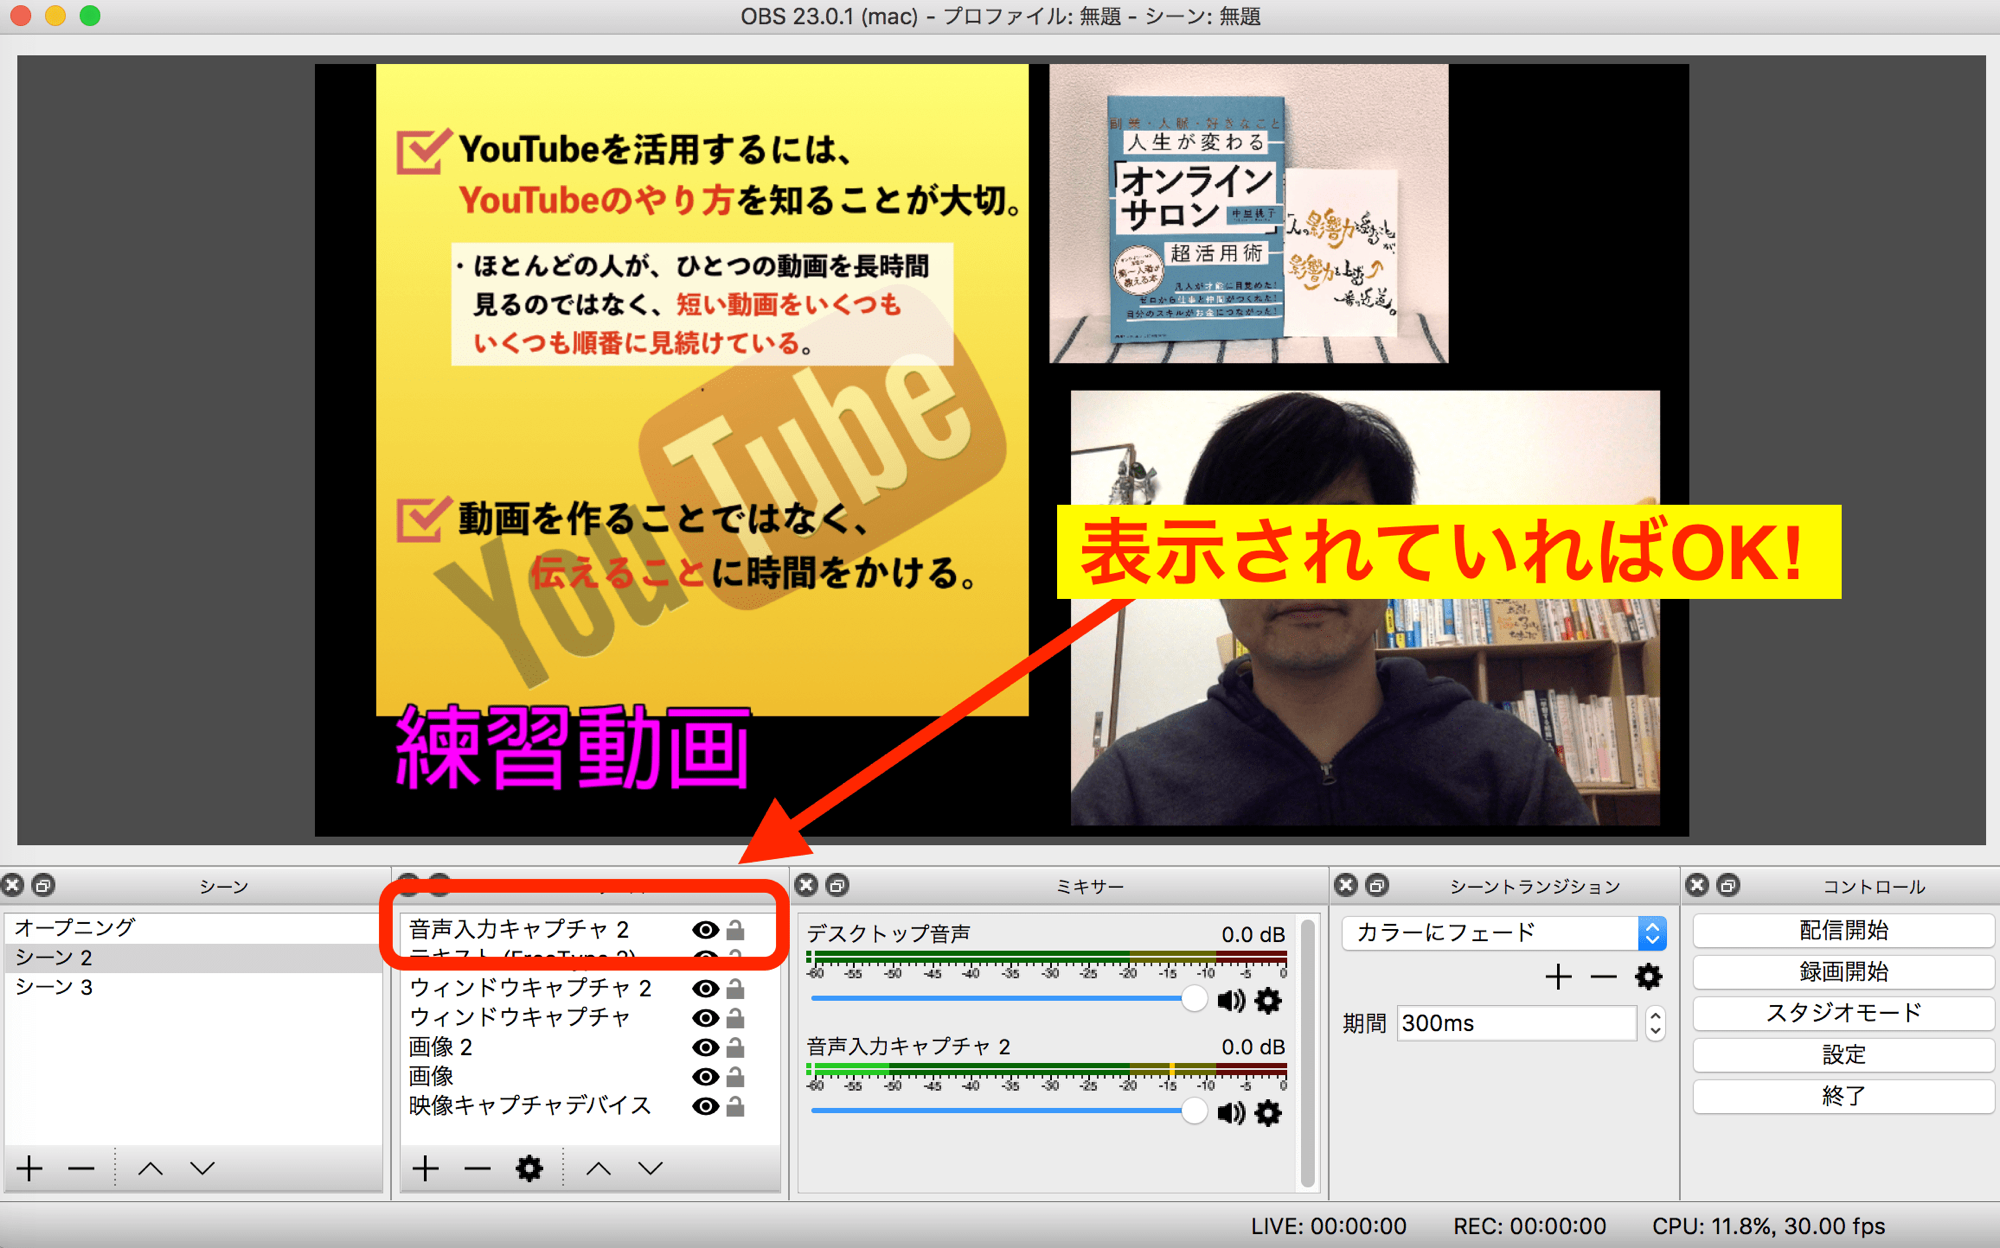Select シーン 2 scene
2000x1248 pixels.
[193, 957]
